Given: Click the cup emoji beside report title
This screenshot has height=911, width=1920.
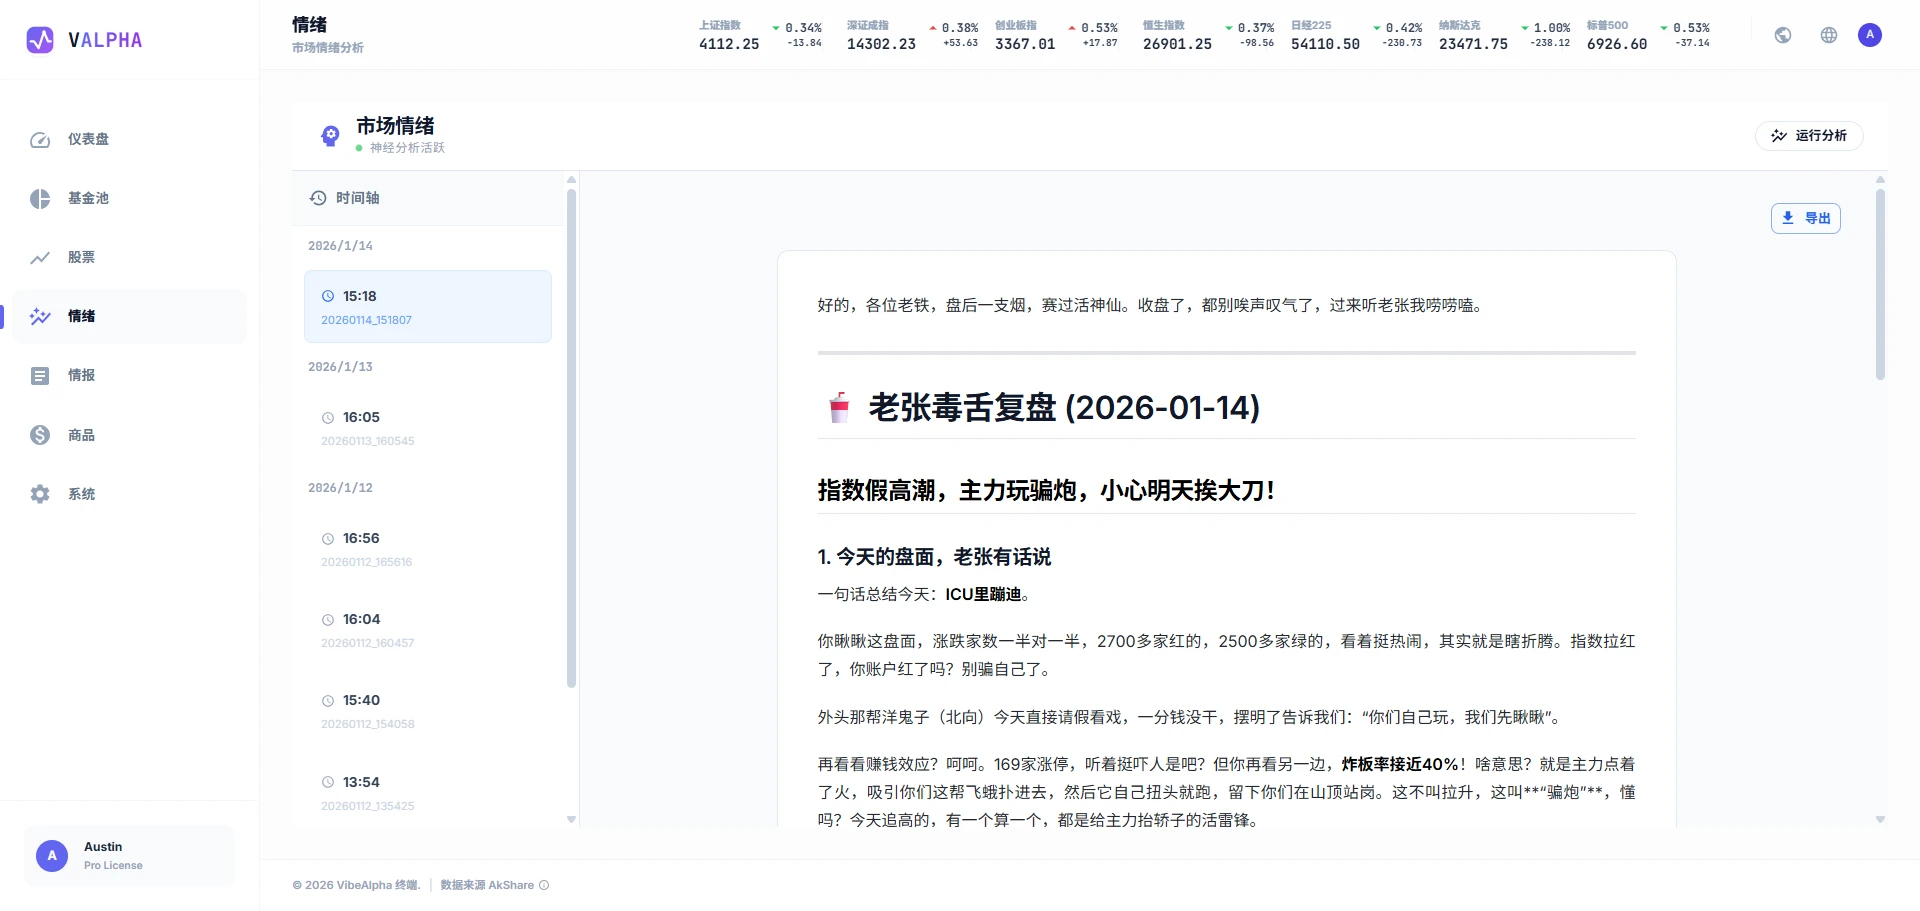Looking at the screenshot, I should pos(839,407).
